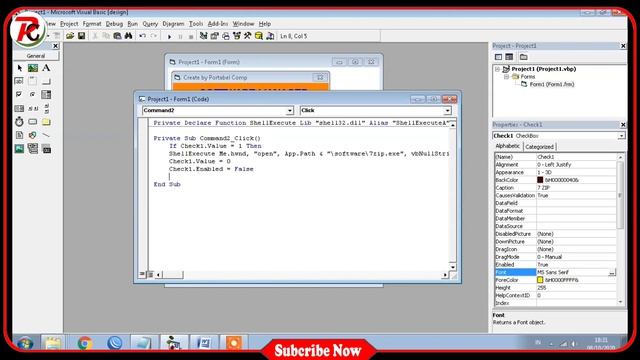
Task: Select the Shape control tool
Action: point(33,135)
